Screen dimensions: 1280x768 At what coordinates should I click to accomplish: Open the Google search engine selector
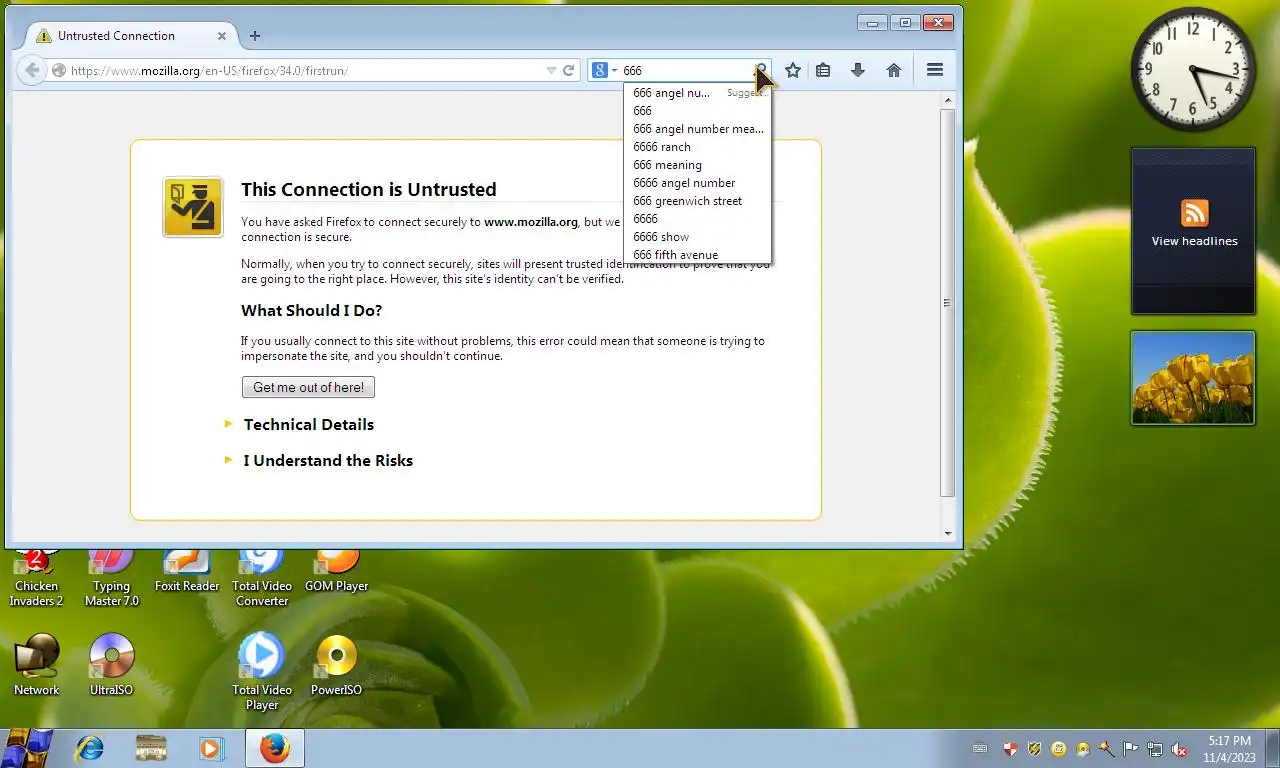[x=604, y=70]
